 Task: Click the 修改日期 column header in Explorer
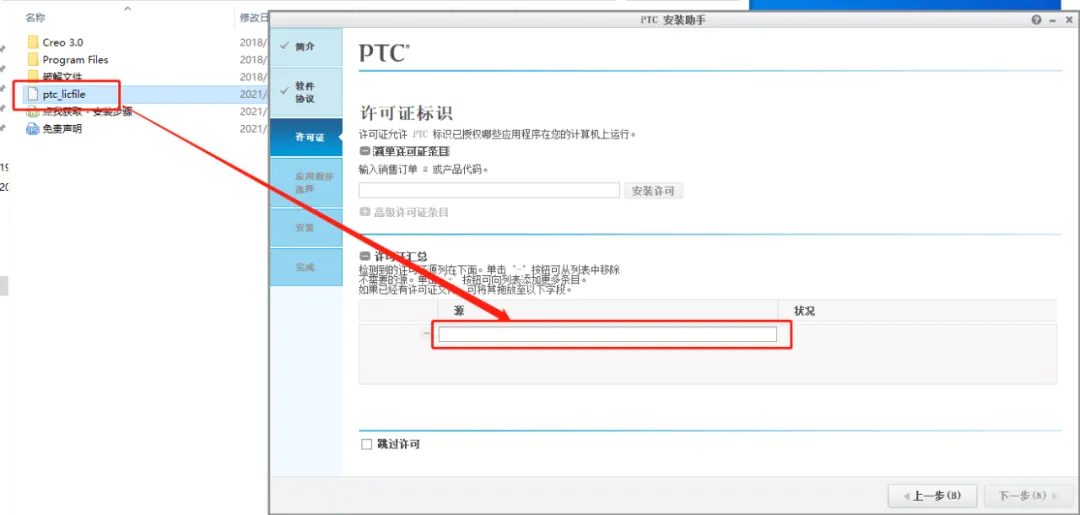tap(253, 17)
